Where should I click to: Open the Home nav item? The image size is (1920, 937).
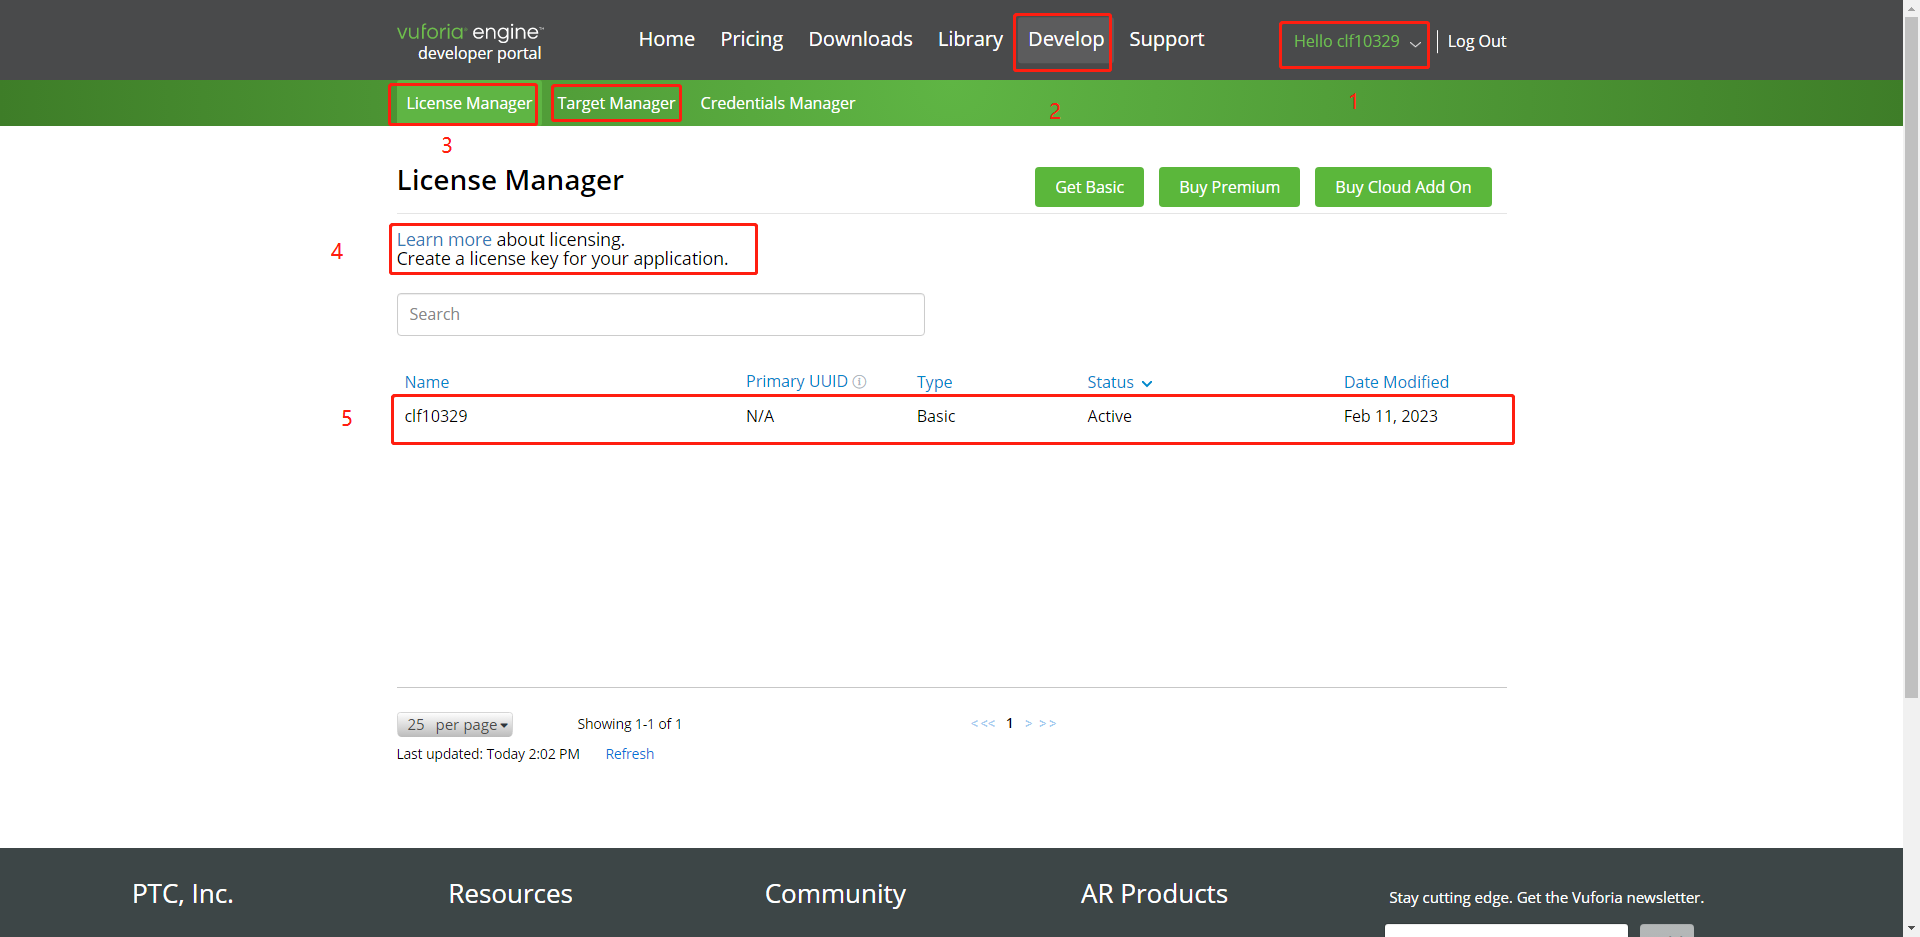click(x=666, y=39)
